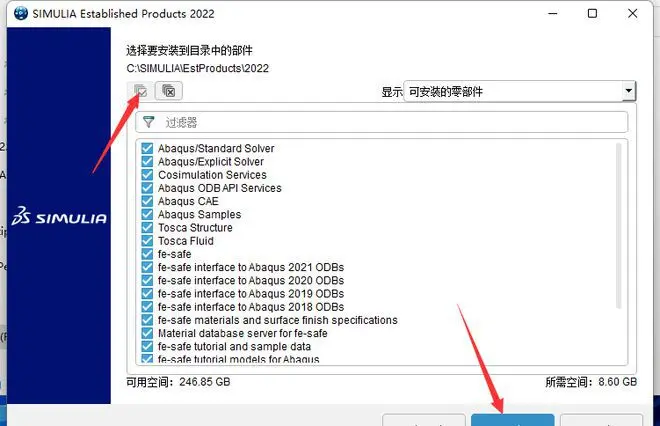The width and height of the screenshot is (660, 426).
Task: Click into the 过滤器 filter field
Action: click(x=382, y=122)
